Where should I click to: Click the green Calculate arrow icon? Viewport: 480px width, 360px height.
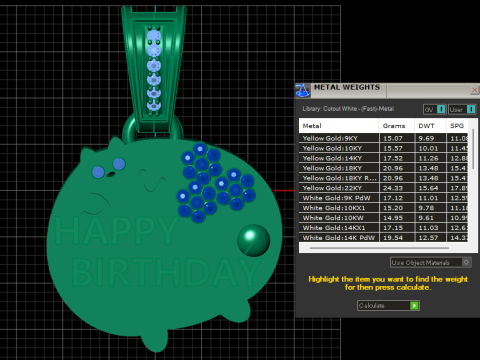pos(414,305)
